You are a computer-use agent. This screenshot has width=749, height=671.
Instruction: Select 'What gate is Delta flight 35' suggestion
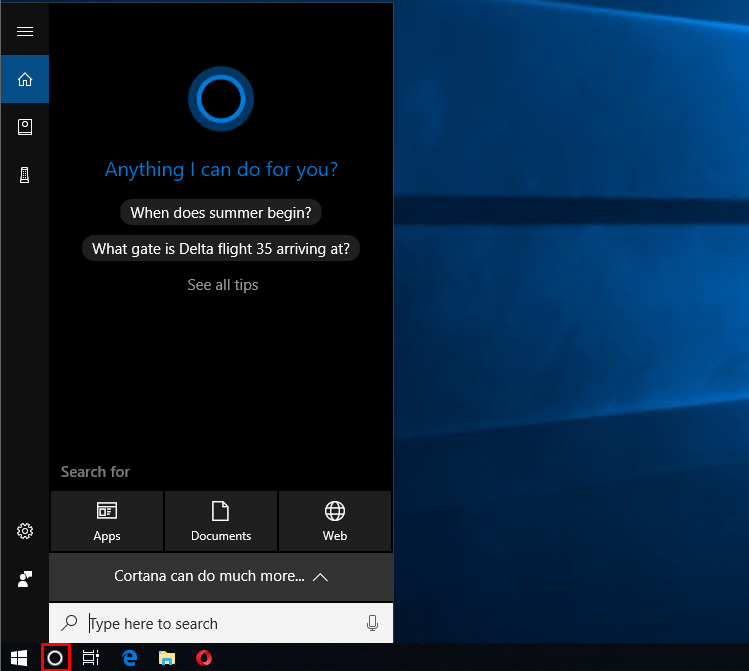tap(221, 249)
